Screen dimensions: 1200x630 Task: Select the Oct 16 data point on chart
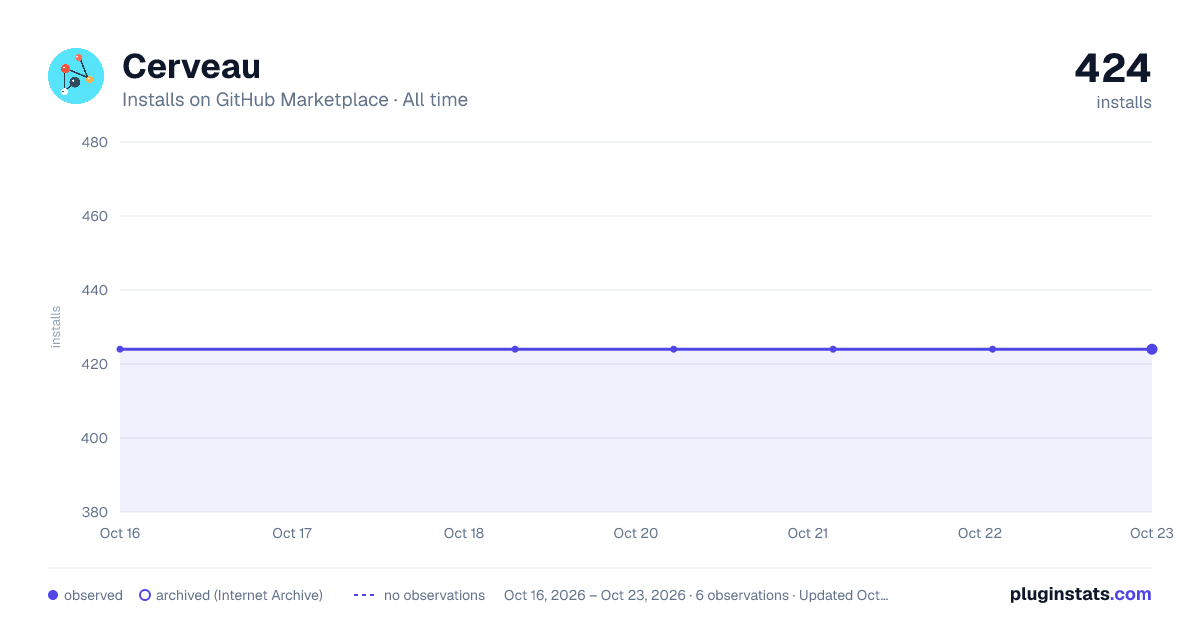tap(120, 349)
